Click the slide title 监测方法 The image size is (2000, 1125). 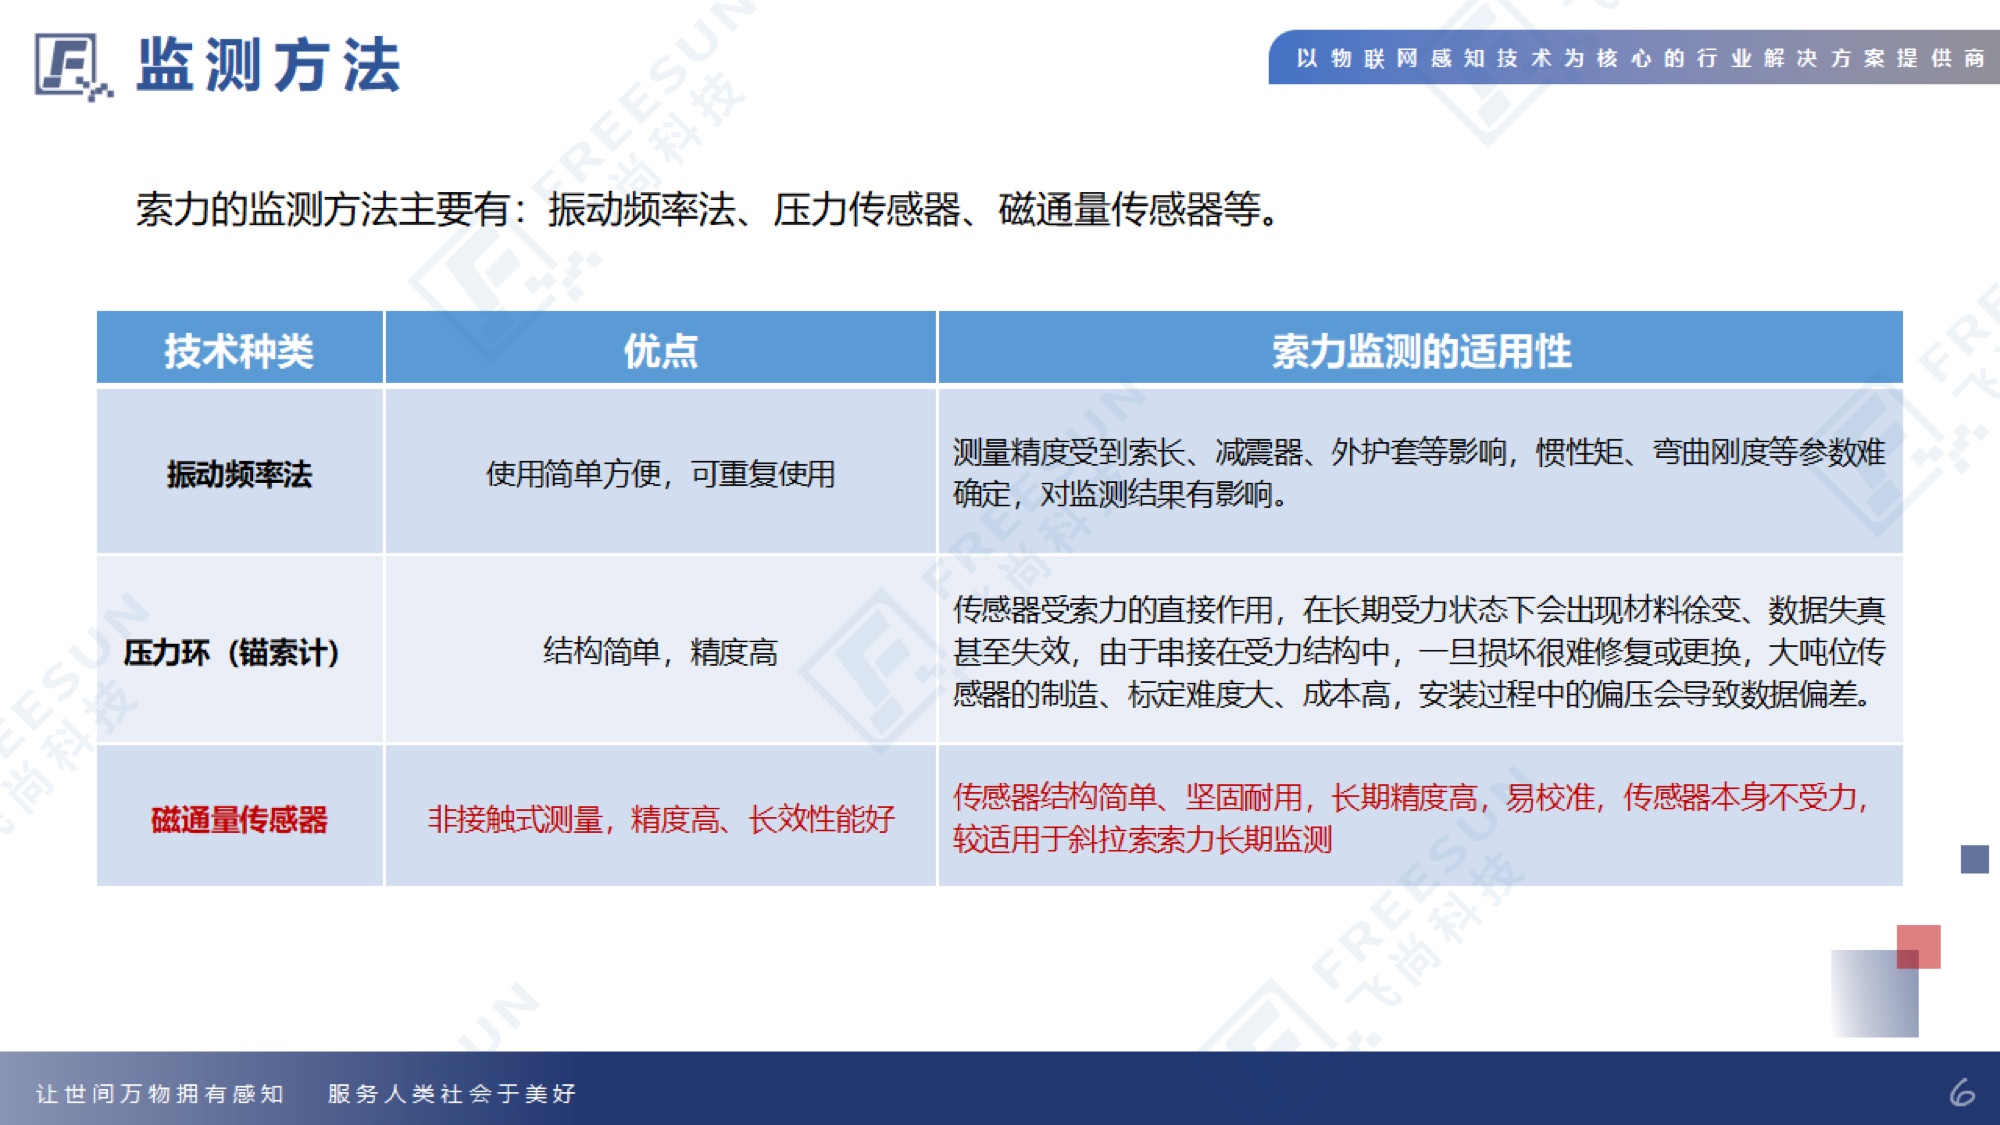click(268, 66)
